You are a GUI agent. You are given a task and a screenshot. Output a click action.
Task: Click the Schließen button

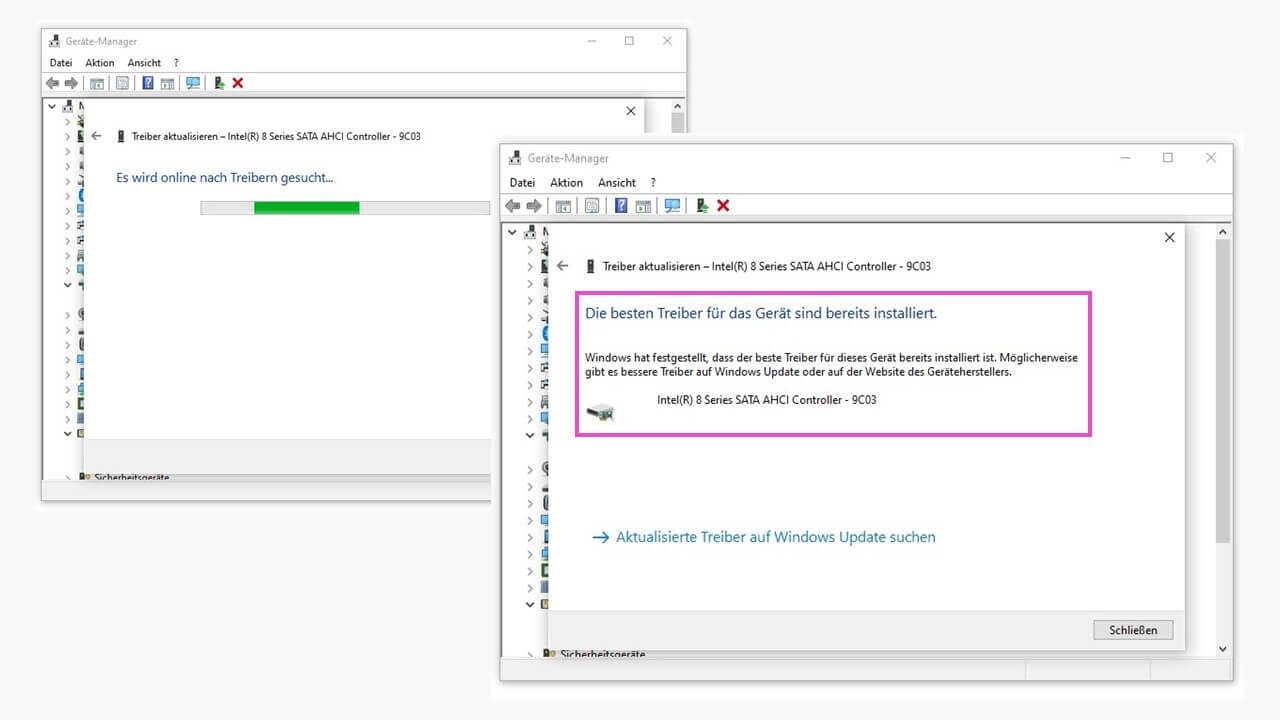[1133, 630]
